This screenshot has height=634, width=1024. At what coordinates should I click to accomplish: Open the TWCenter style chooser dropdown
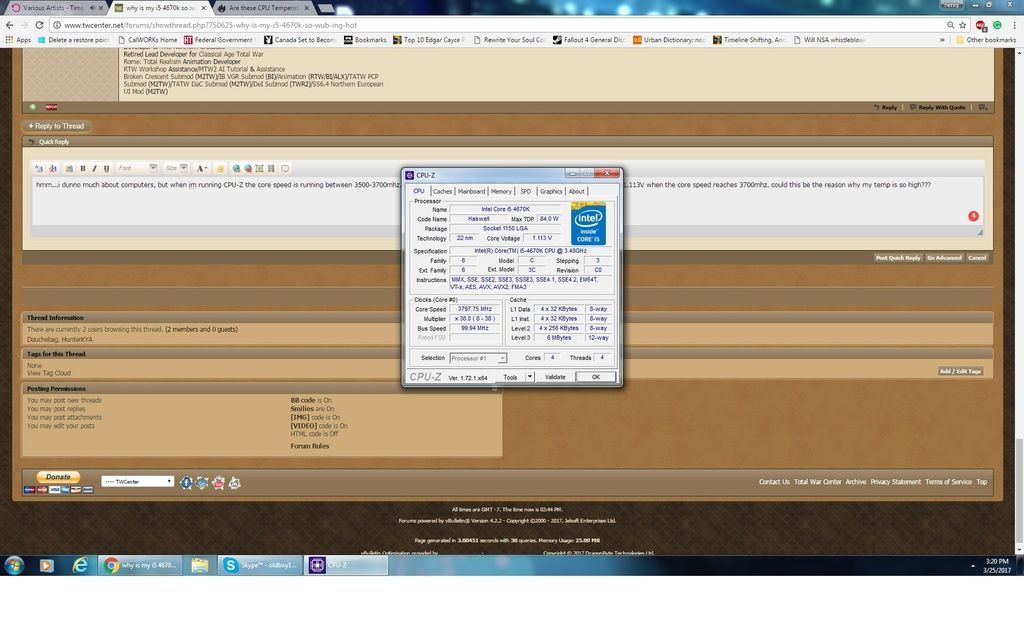(x=137, y=482)
